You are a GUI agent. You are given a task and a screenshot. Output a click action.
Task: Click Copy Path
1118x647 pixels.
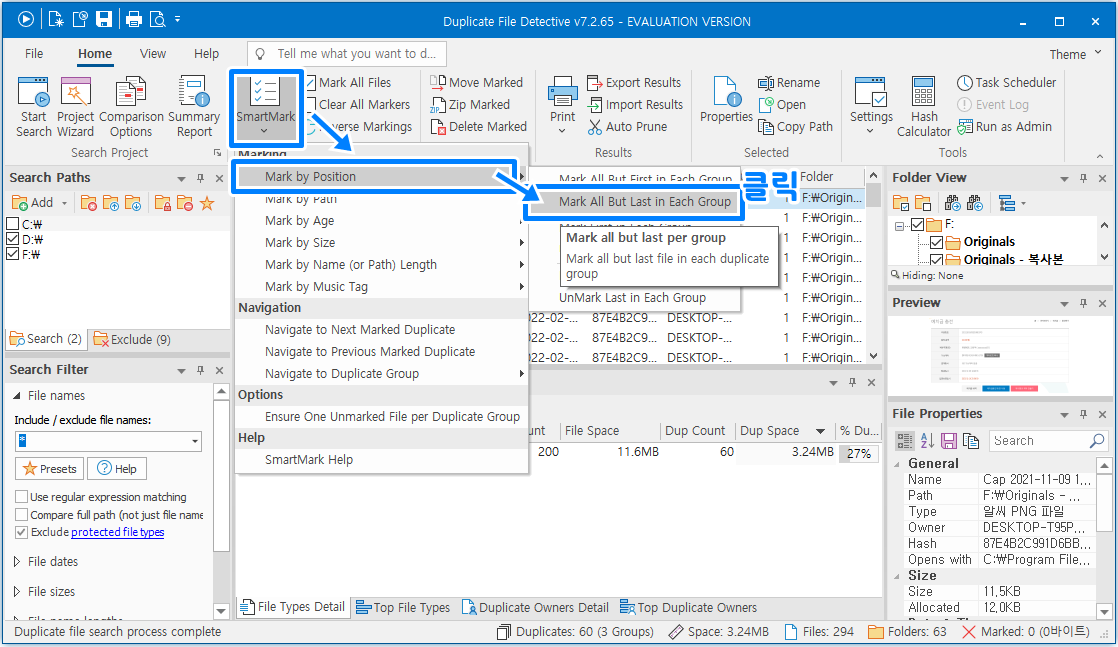point(795,126)
